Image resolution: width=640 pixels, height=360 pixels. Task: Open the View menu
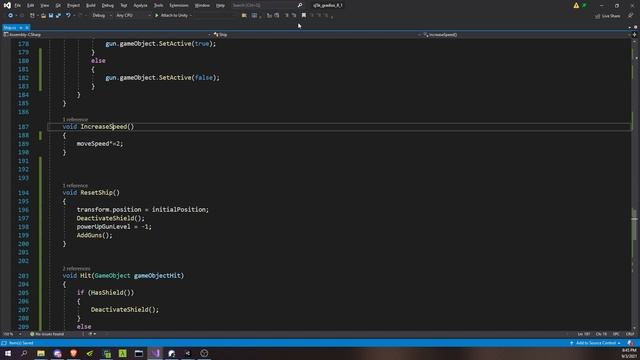coord(44,5)
